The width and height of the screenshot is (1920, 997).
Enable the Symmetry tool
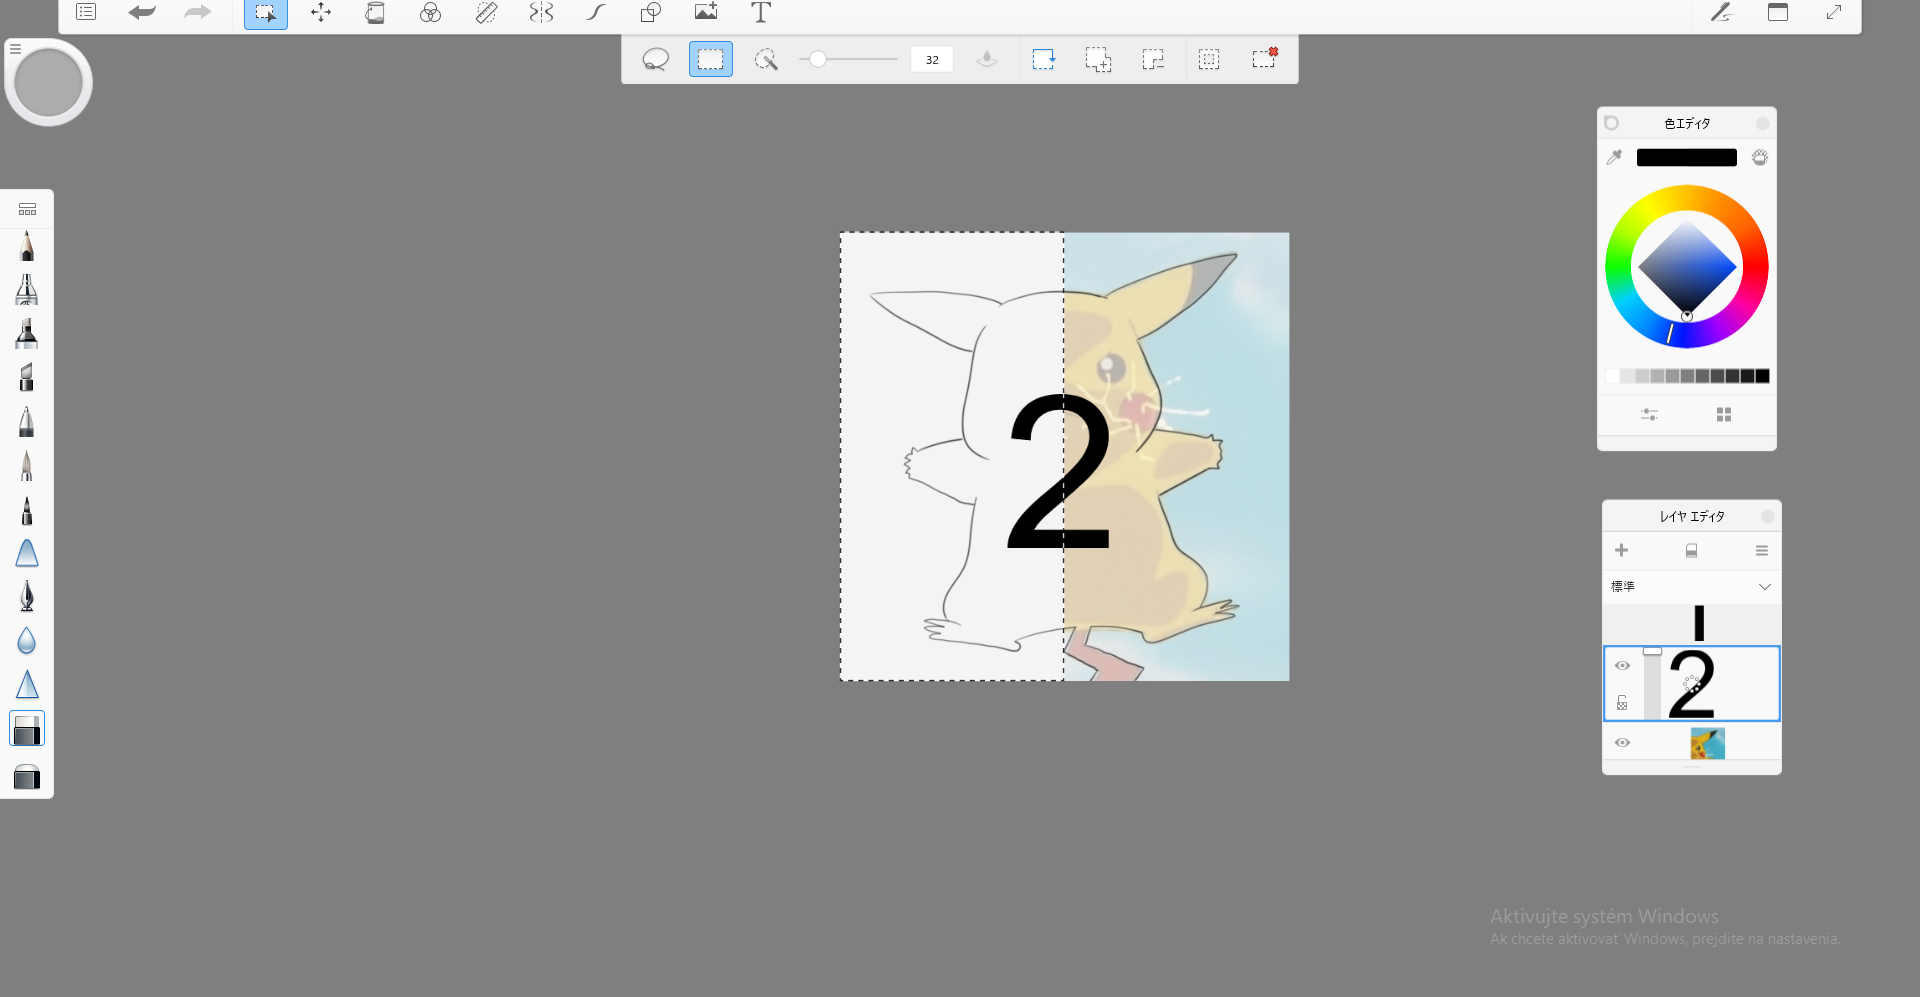point(541,12)
